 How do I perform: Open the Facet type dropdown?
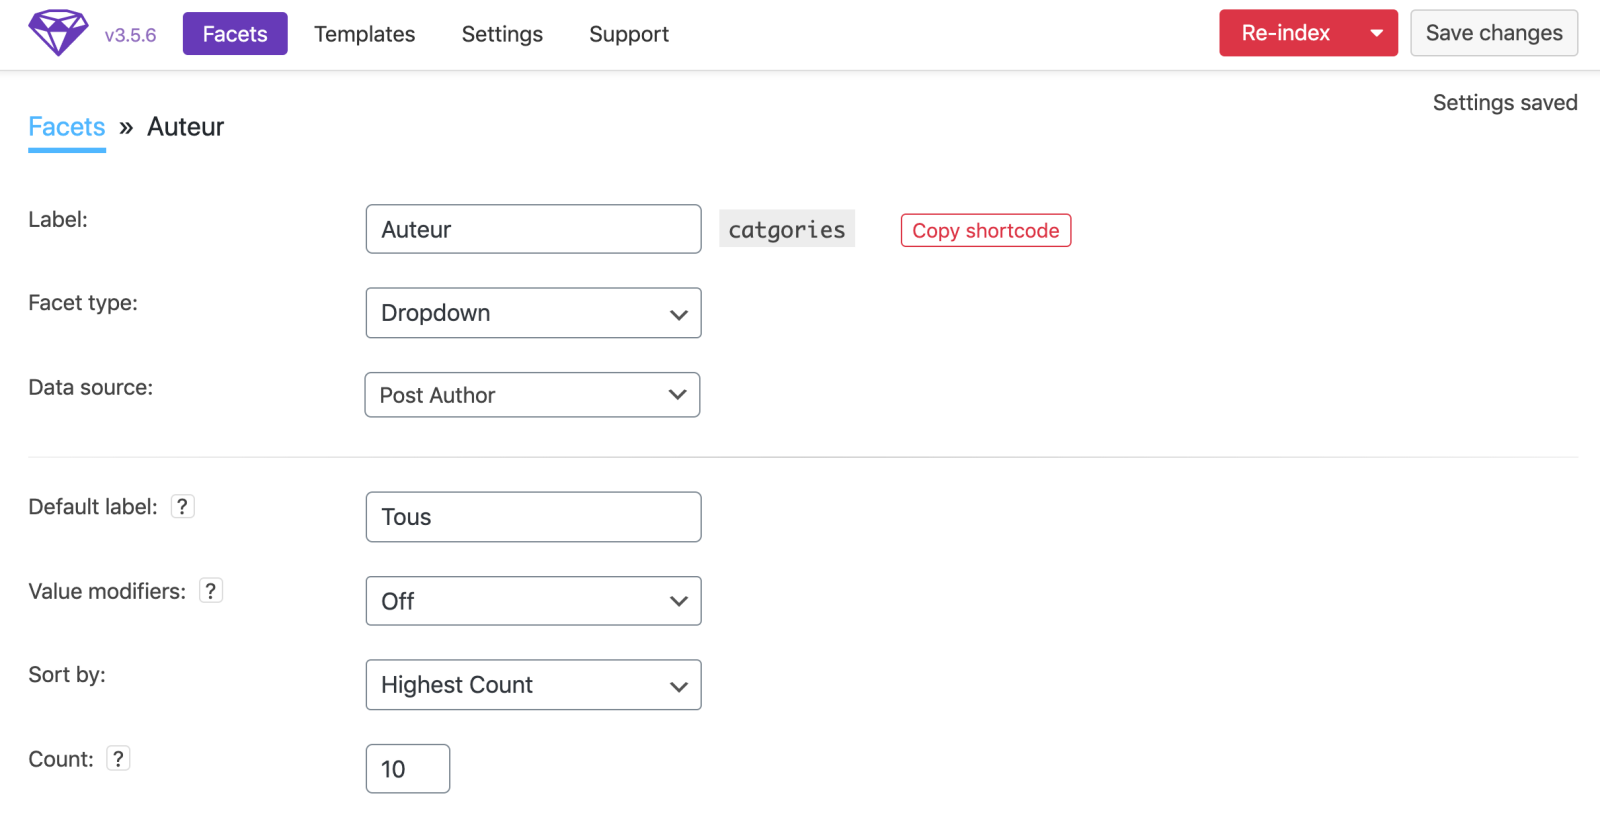(533, 313)
